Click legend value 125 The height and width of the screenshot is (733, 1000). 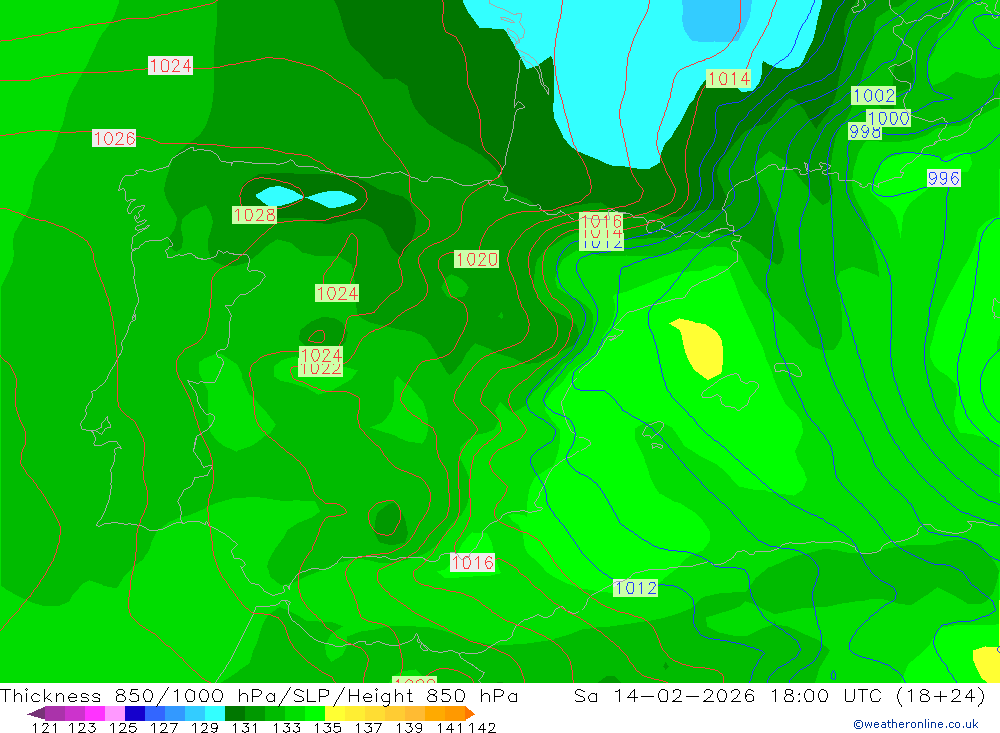[122, 727]
